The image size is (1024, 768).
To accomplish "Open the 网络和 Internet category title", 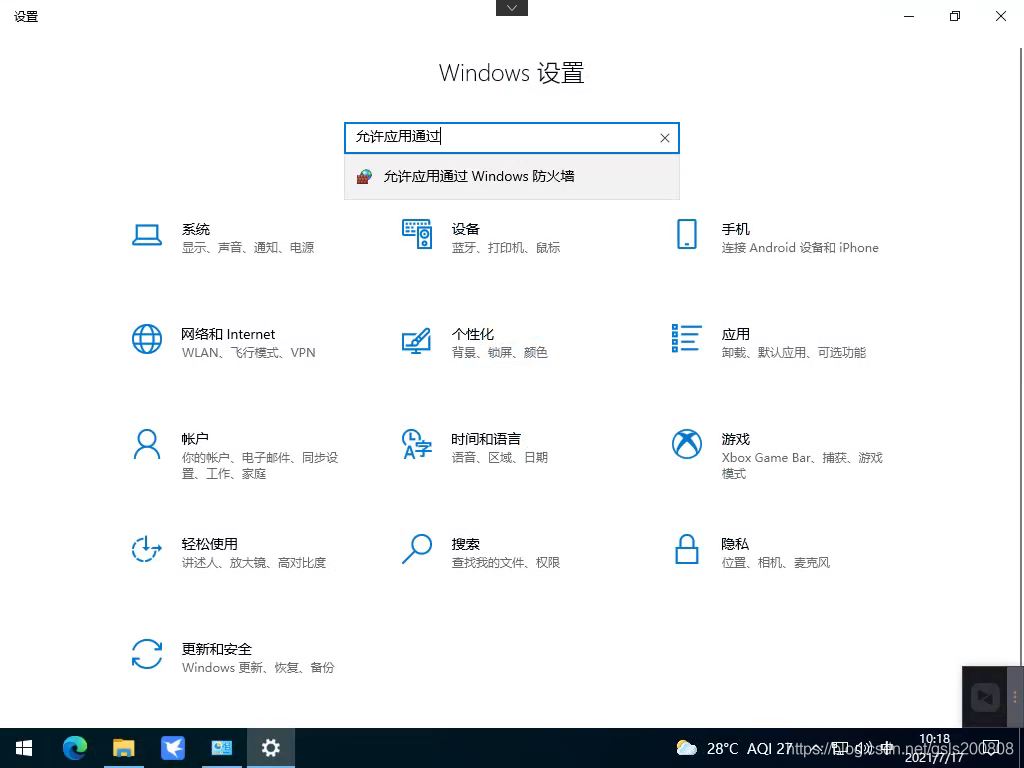I will [x=229, y=334].
